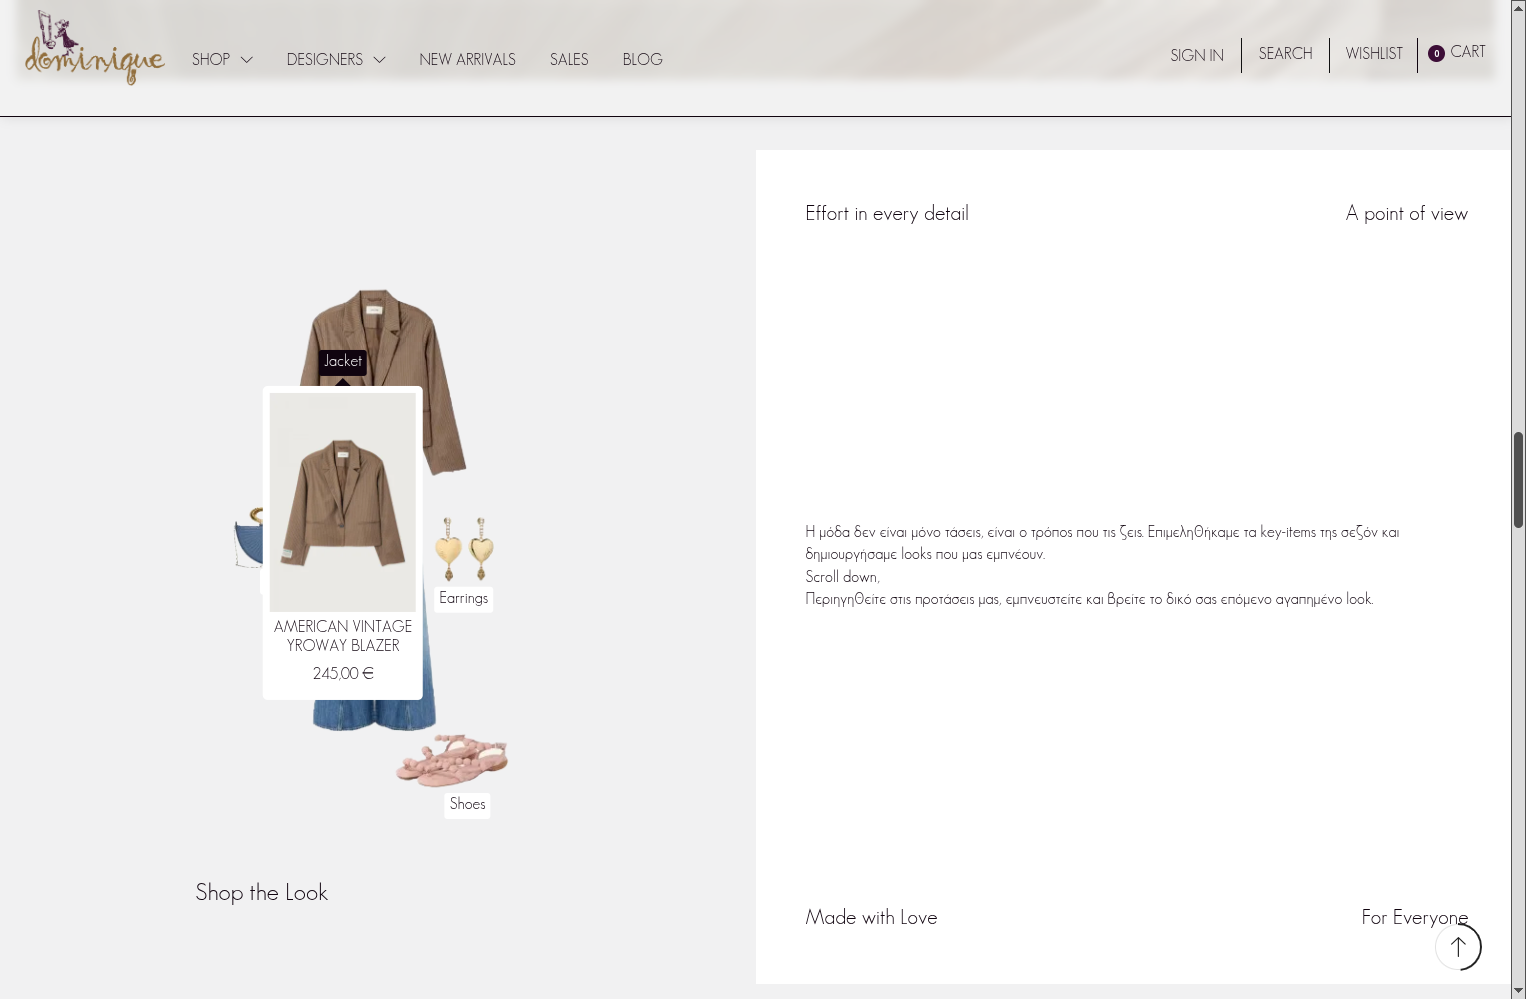Click the gold heart earrings image
This screenshot has height=999, width=1526.
(465, 549)
